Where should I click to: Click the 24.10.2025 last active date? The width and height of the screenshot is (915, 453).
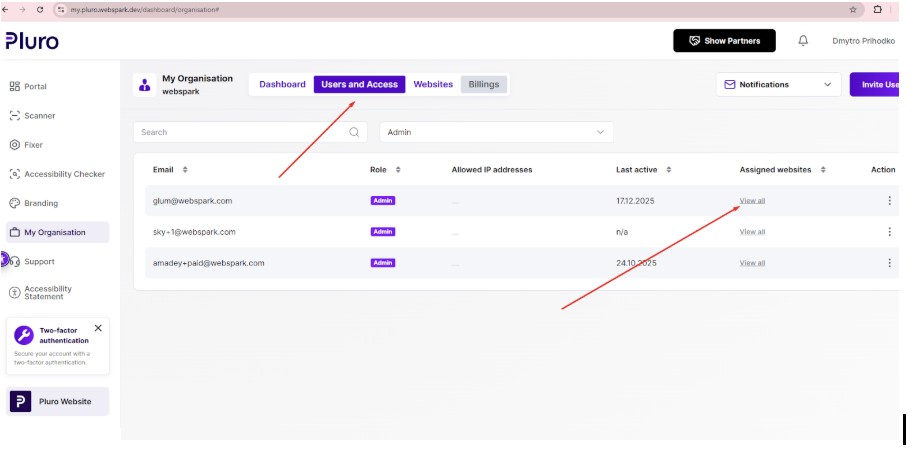(636, 263)
